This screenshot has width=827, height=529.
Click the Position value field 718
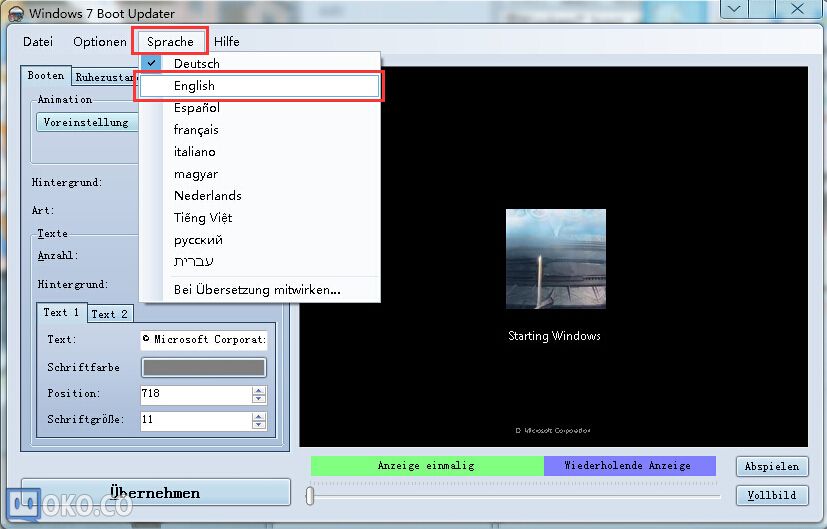[x=196, y=394]
